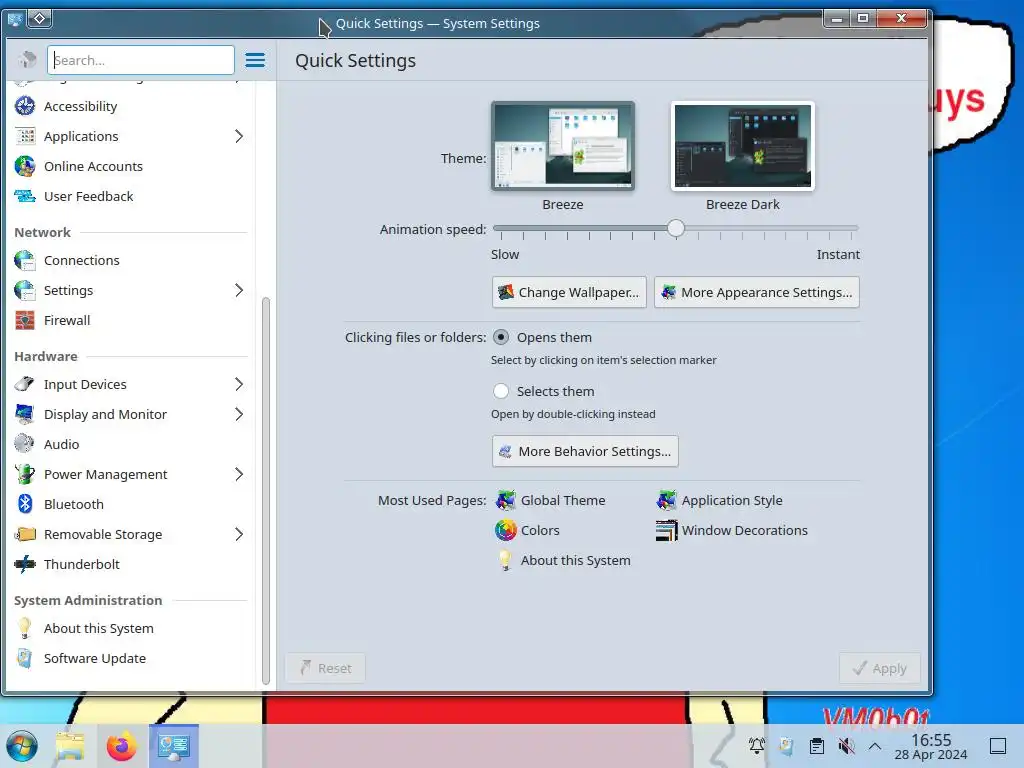
Task: Select the Breeze Dark theme thumbnail
Action: click(743, 146)
